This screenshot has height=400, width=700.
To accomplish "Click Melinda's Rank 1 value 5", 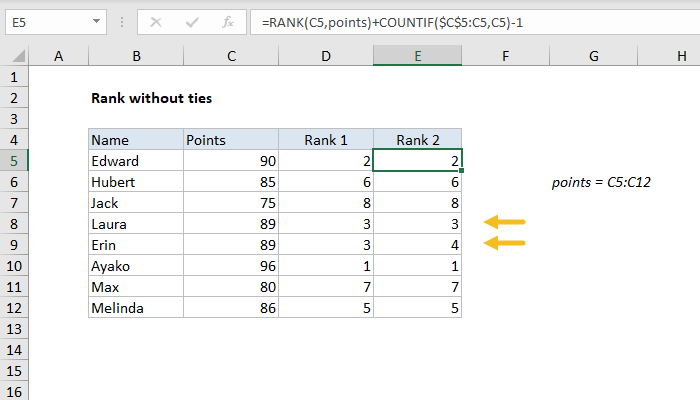I will click(326, 308).
